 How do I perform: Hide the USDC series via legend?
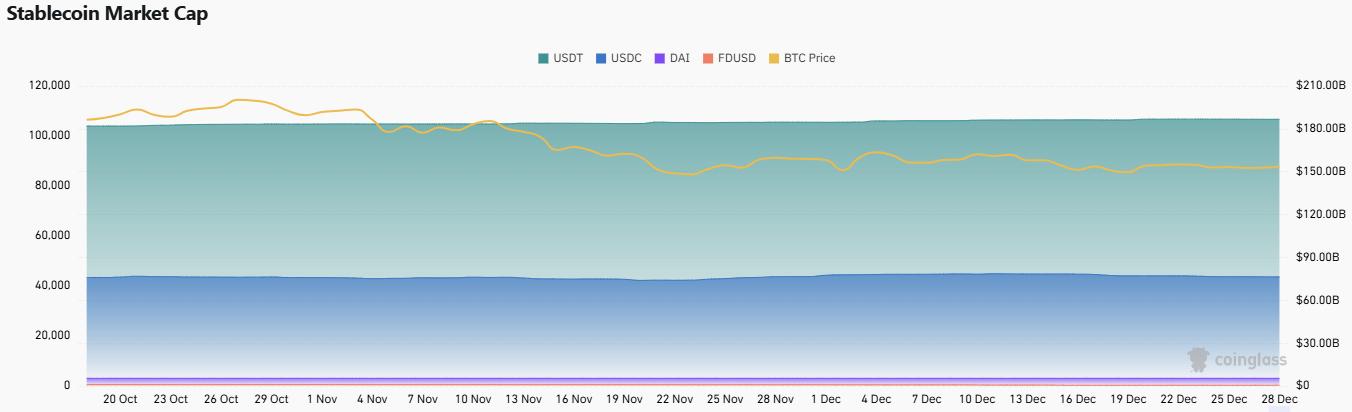click(x=619, y=58)
